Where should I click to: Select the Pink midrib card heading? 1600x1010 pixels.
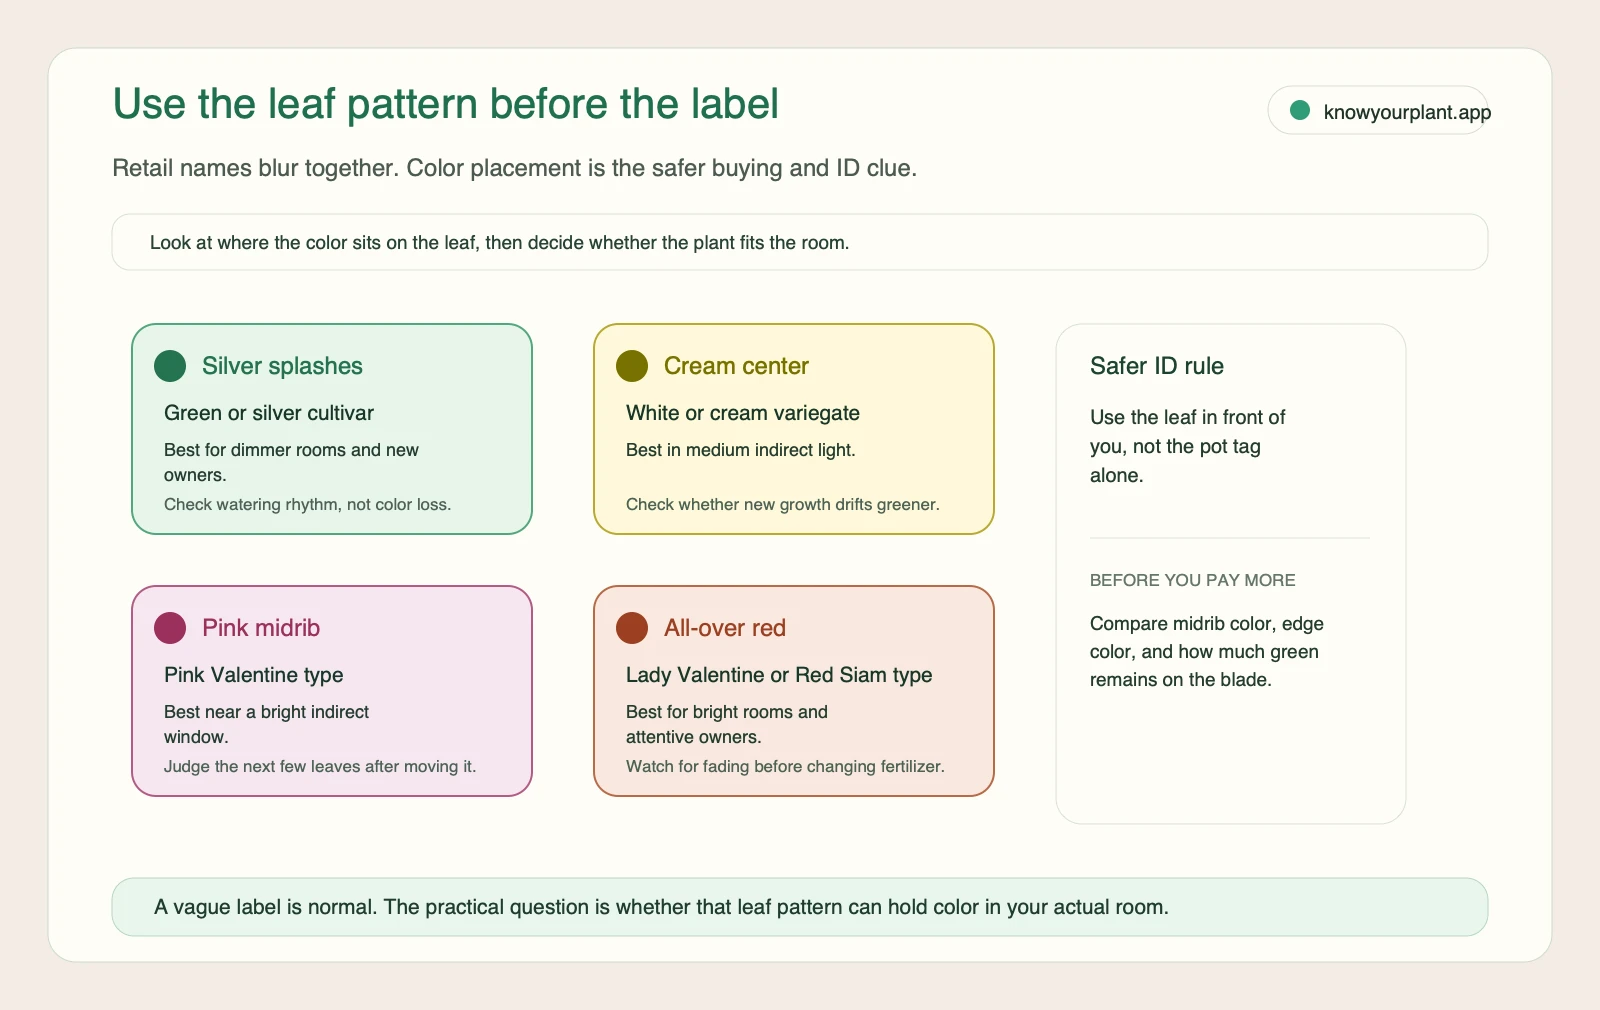tap(261, 628)
